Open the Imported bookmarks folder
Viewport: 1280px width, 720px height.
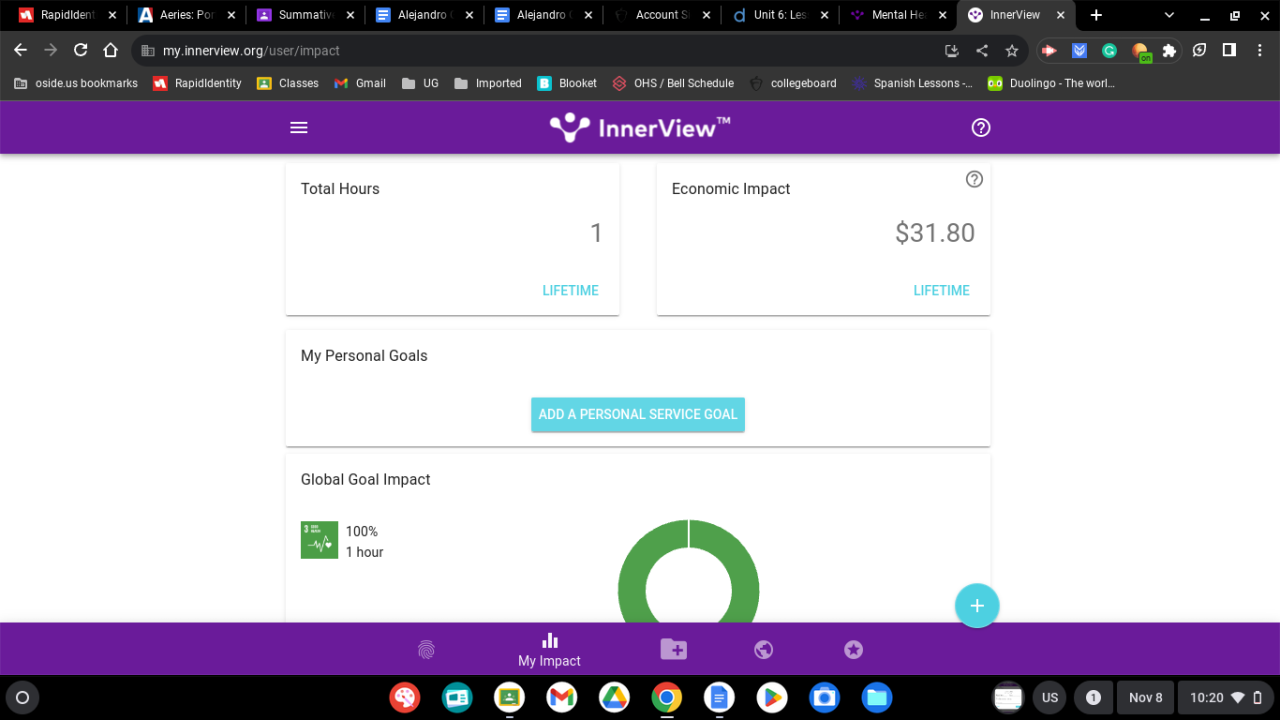tap(488, 83)
